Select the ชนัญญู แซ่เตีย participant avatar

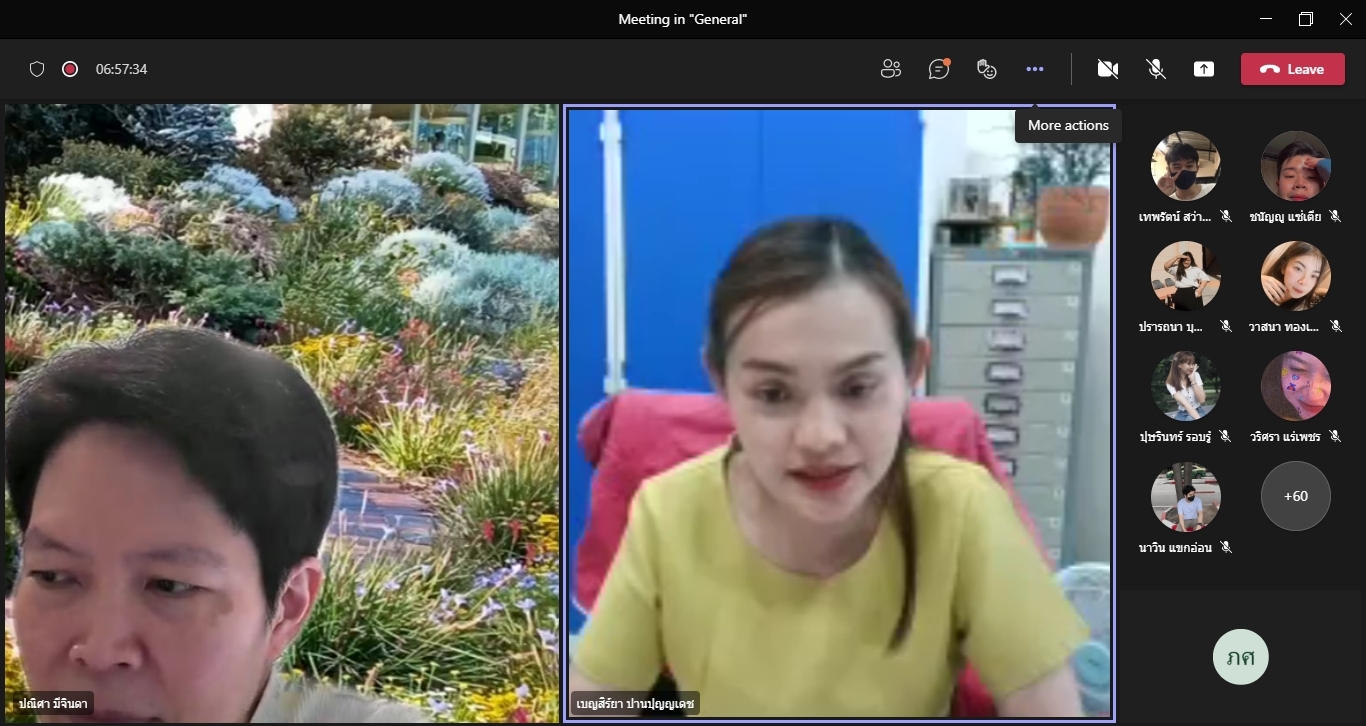(x=1296, y=166)
